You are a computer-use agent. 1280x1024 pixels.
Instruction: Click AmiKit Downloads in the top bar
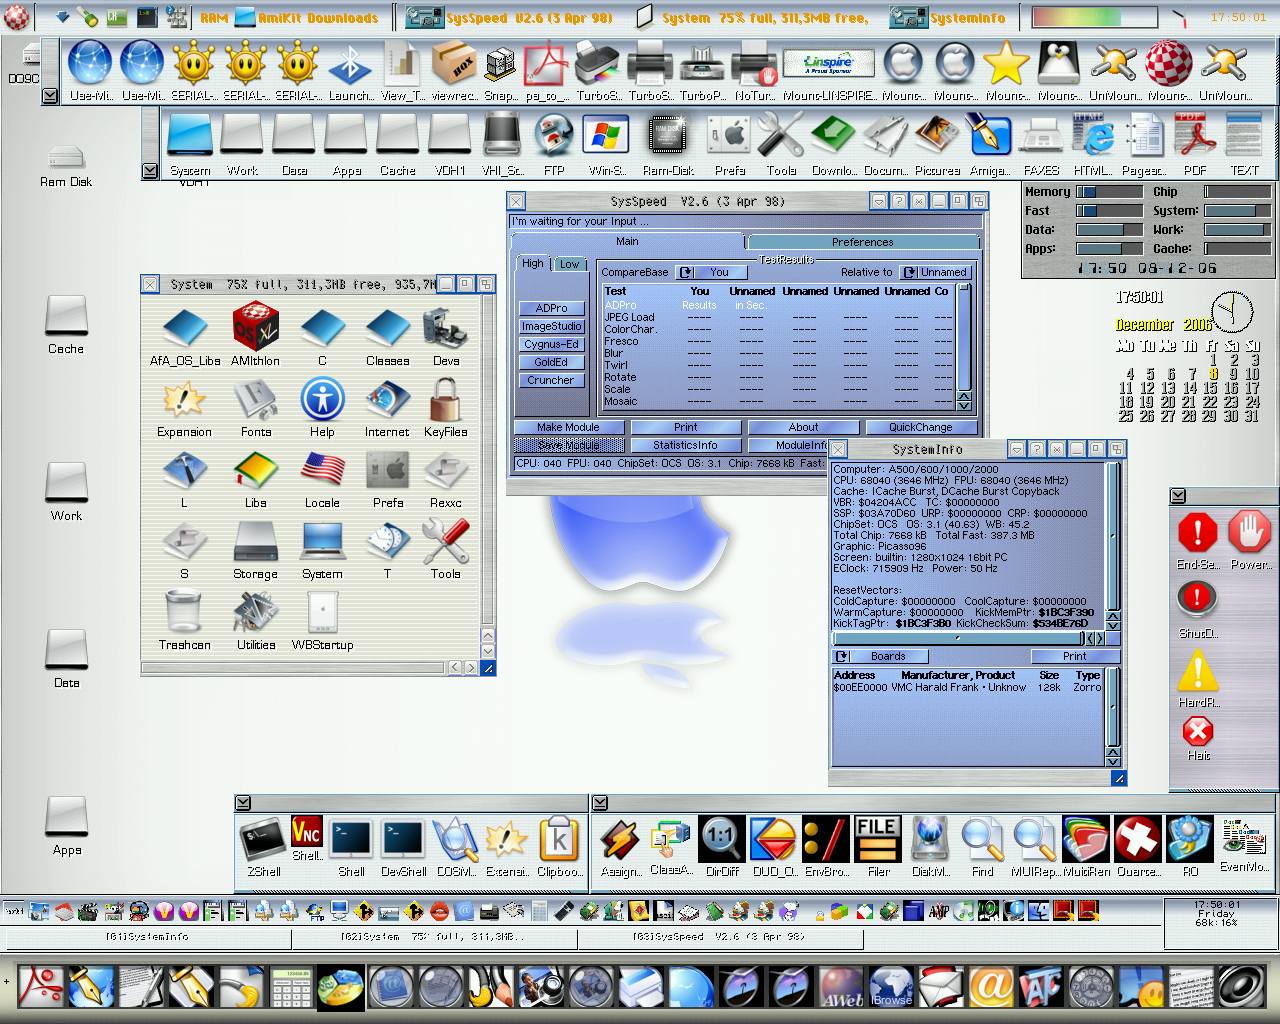click(x=306, y=17)
